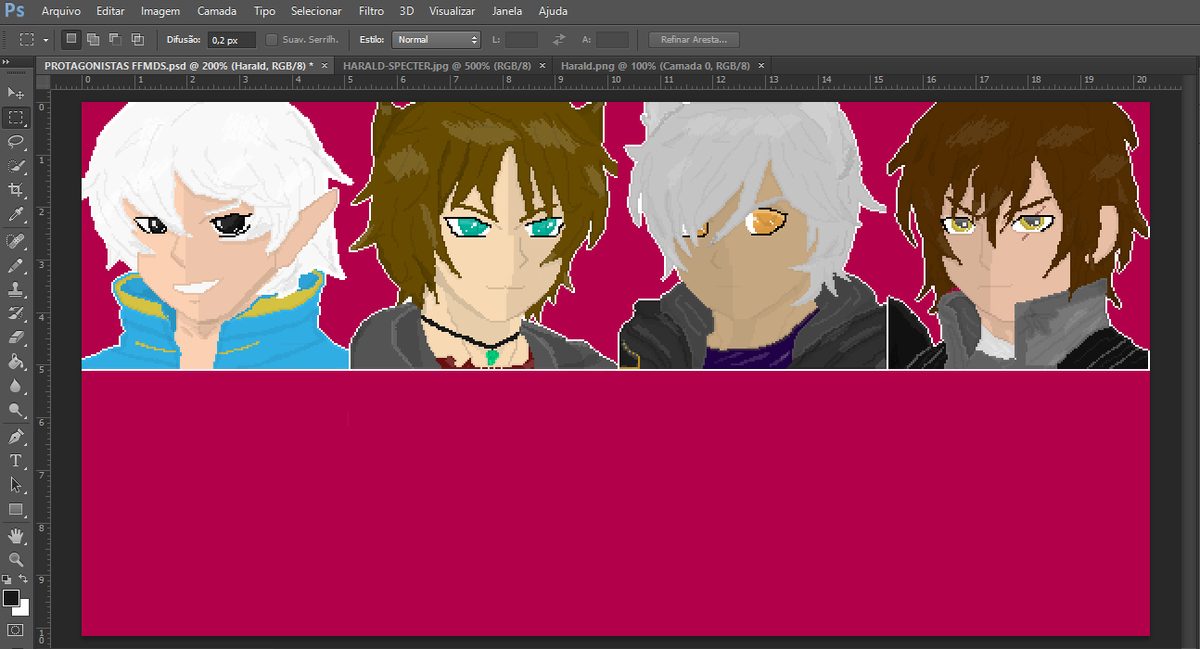Click the L width input field
The image size is (1200, 649).
click(521, 40)
